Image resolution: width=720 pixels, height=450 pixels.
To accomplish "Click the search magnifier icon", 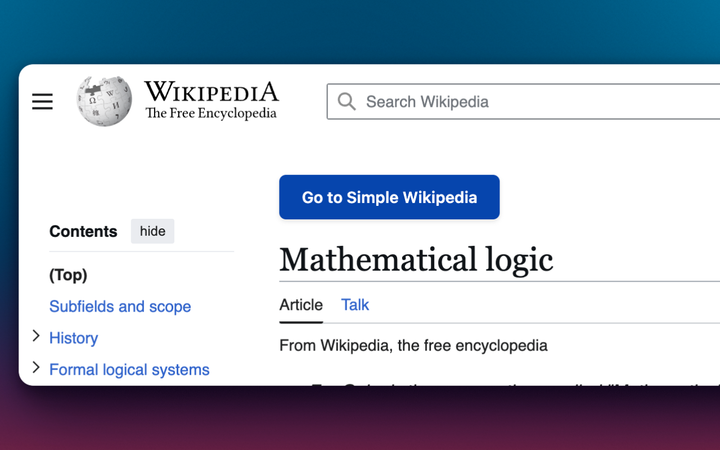I will tap(347, 102).
